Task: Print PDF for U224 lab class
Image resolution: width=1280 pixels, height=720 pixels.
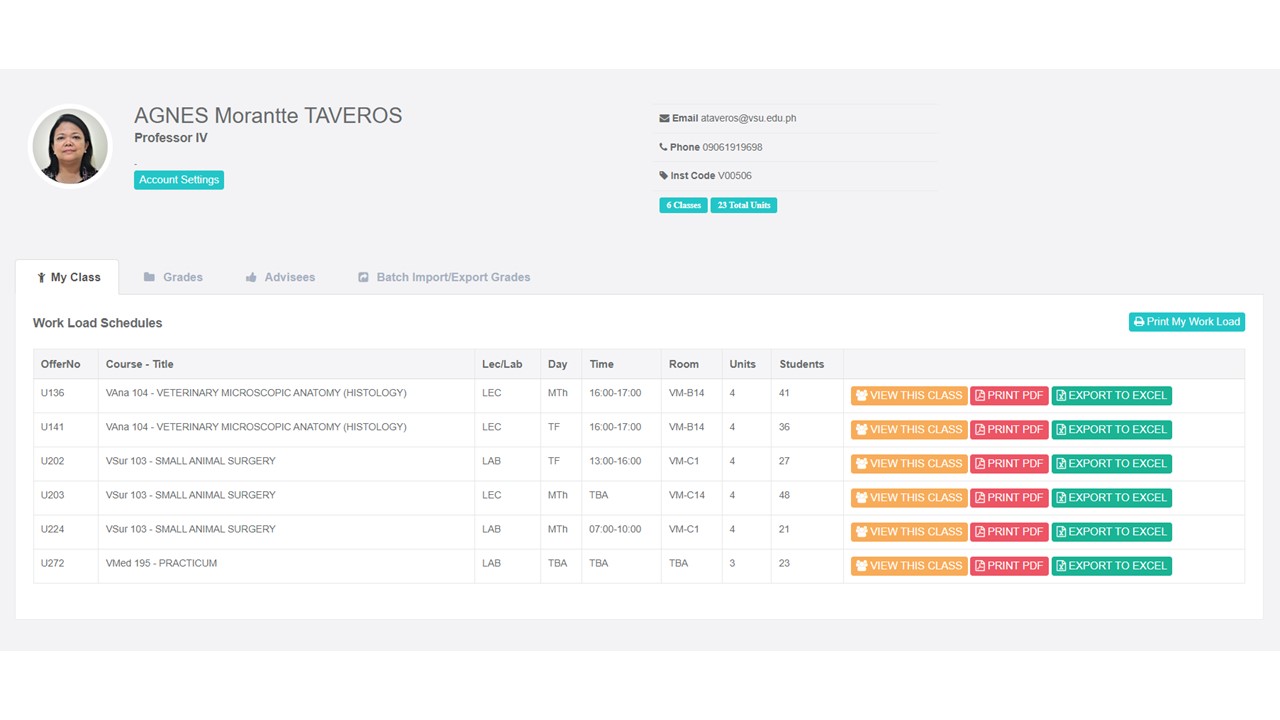Action: (x=1009, y=531)
